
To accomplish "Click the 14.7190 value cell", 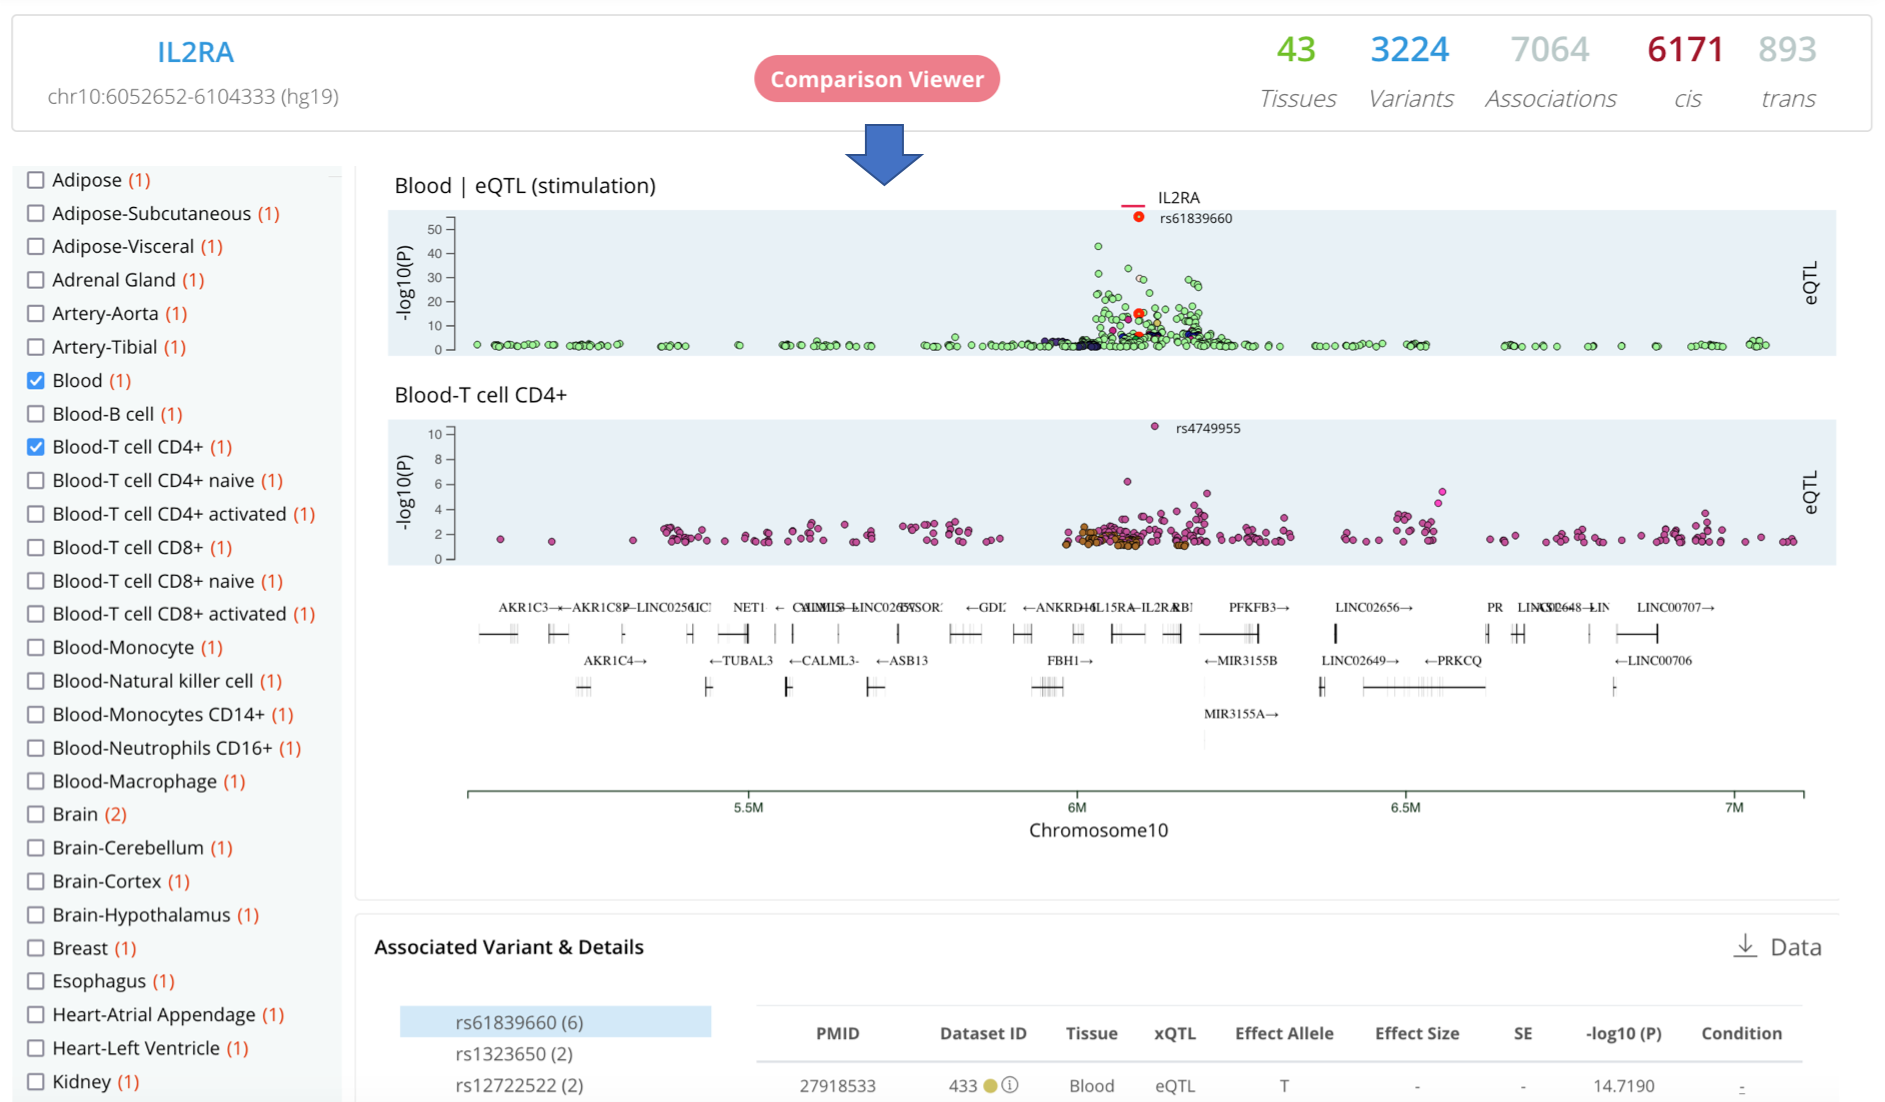I will click(1624, 1086).
